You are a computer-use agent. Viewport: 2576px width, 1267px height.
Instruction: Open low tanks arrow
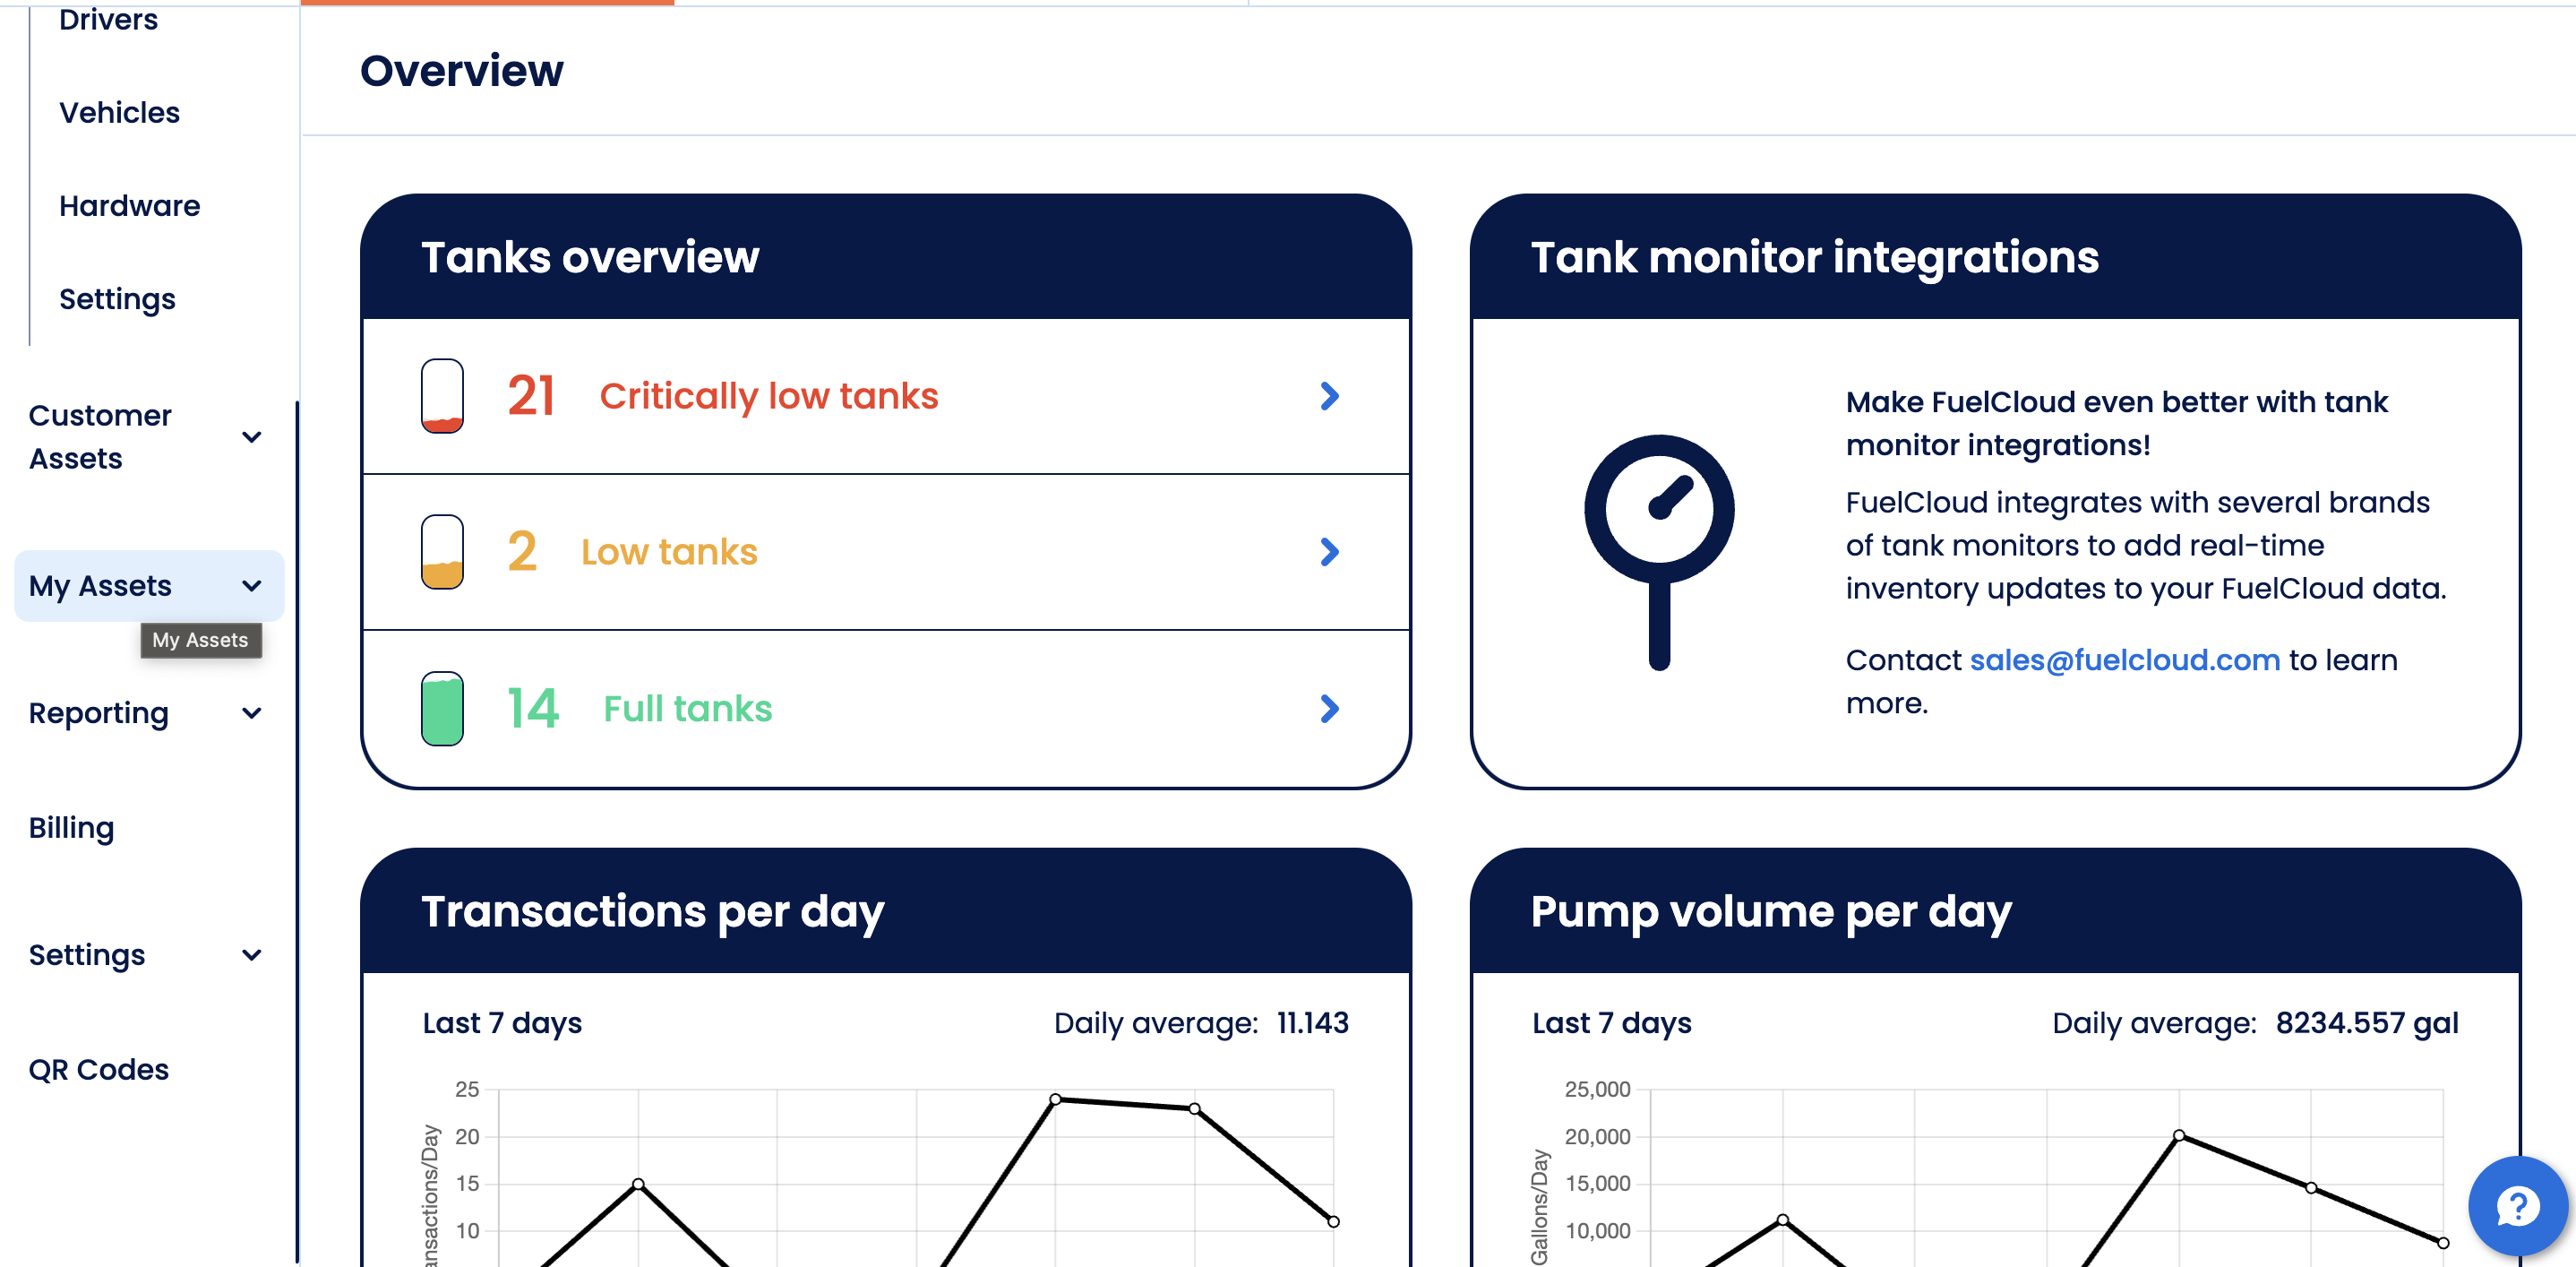1329,552
